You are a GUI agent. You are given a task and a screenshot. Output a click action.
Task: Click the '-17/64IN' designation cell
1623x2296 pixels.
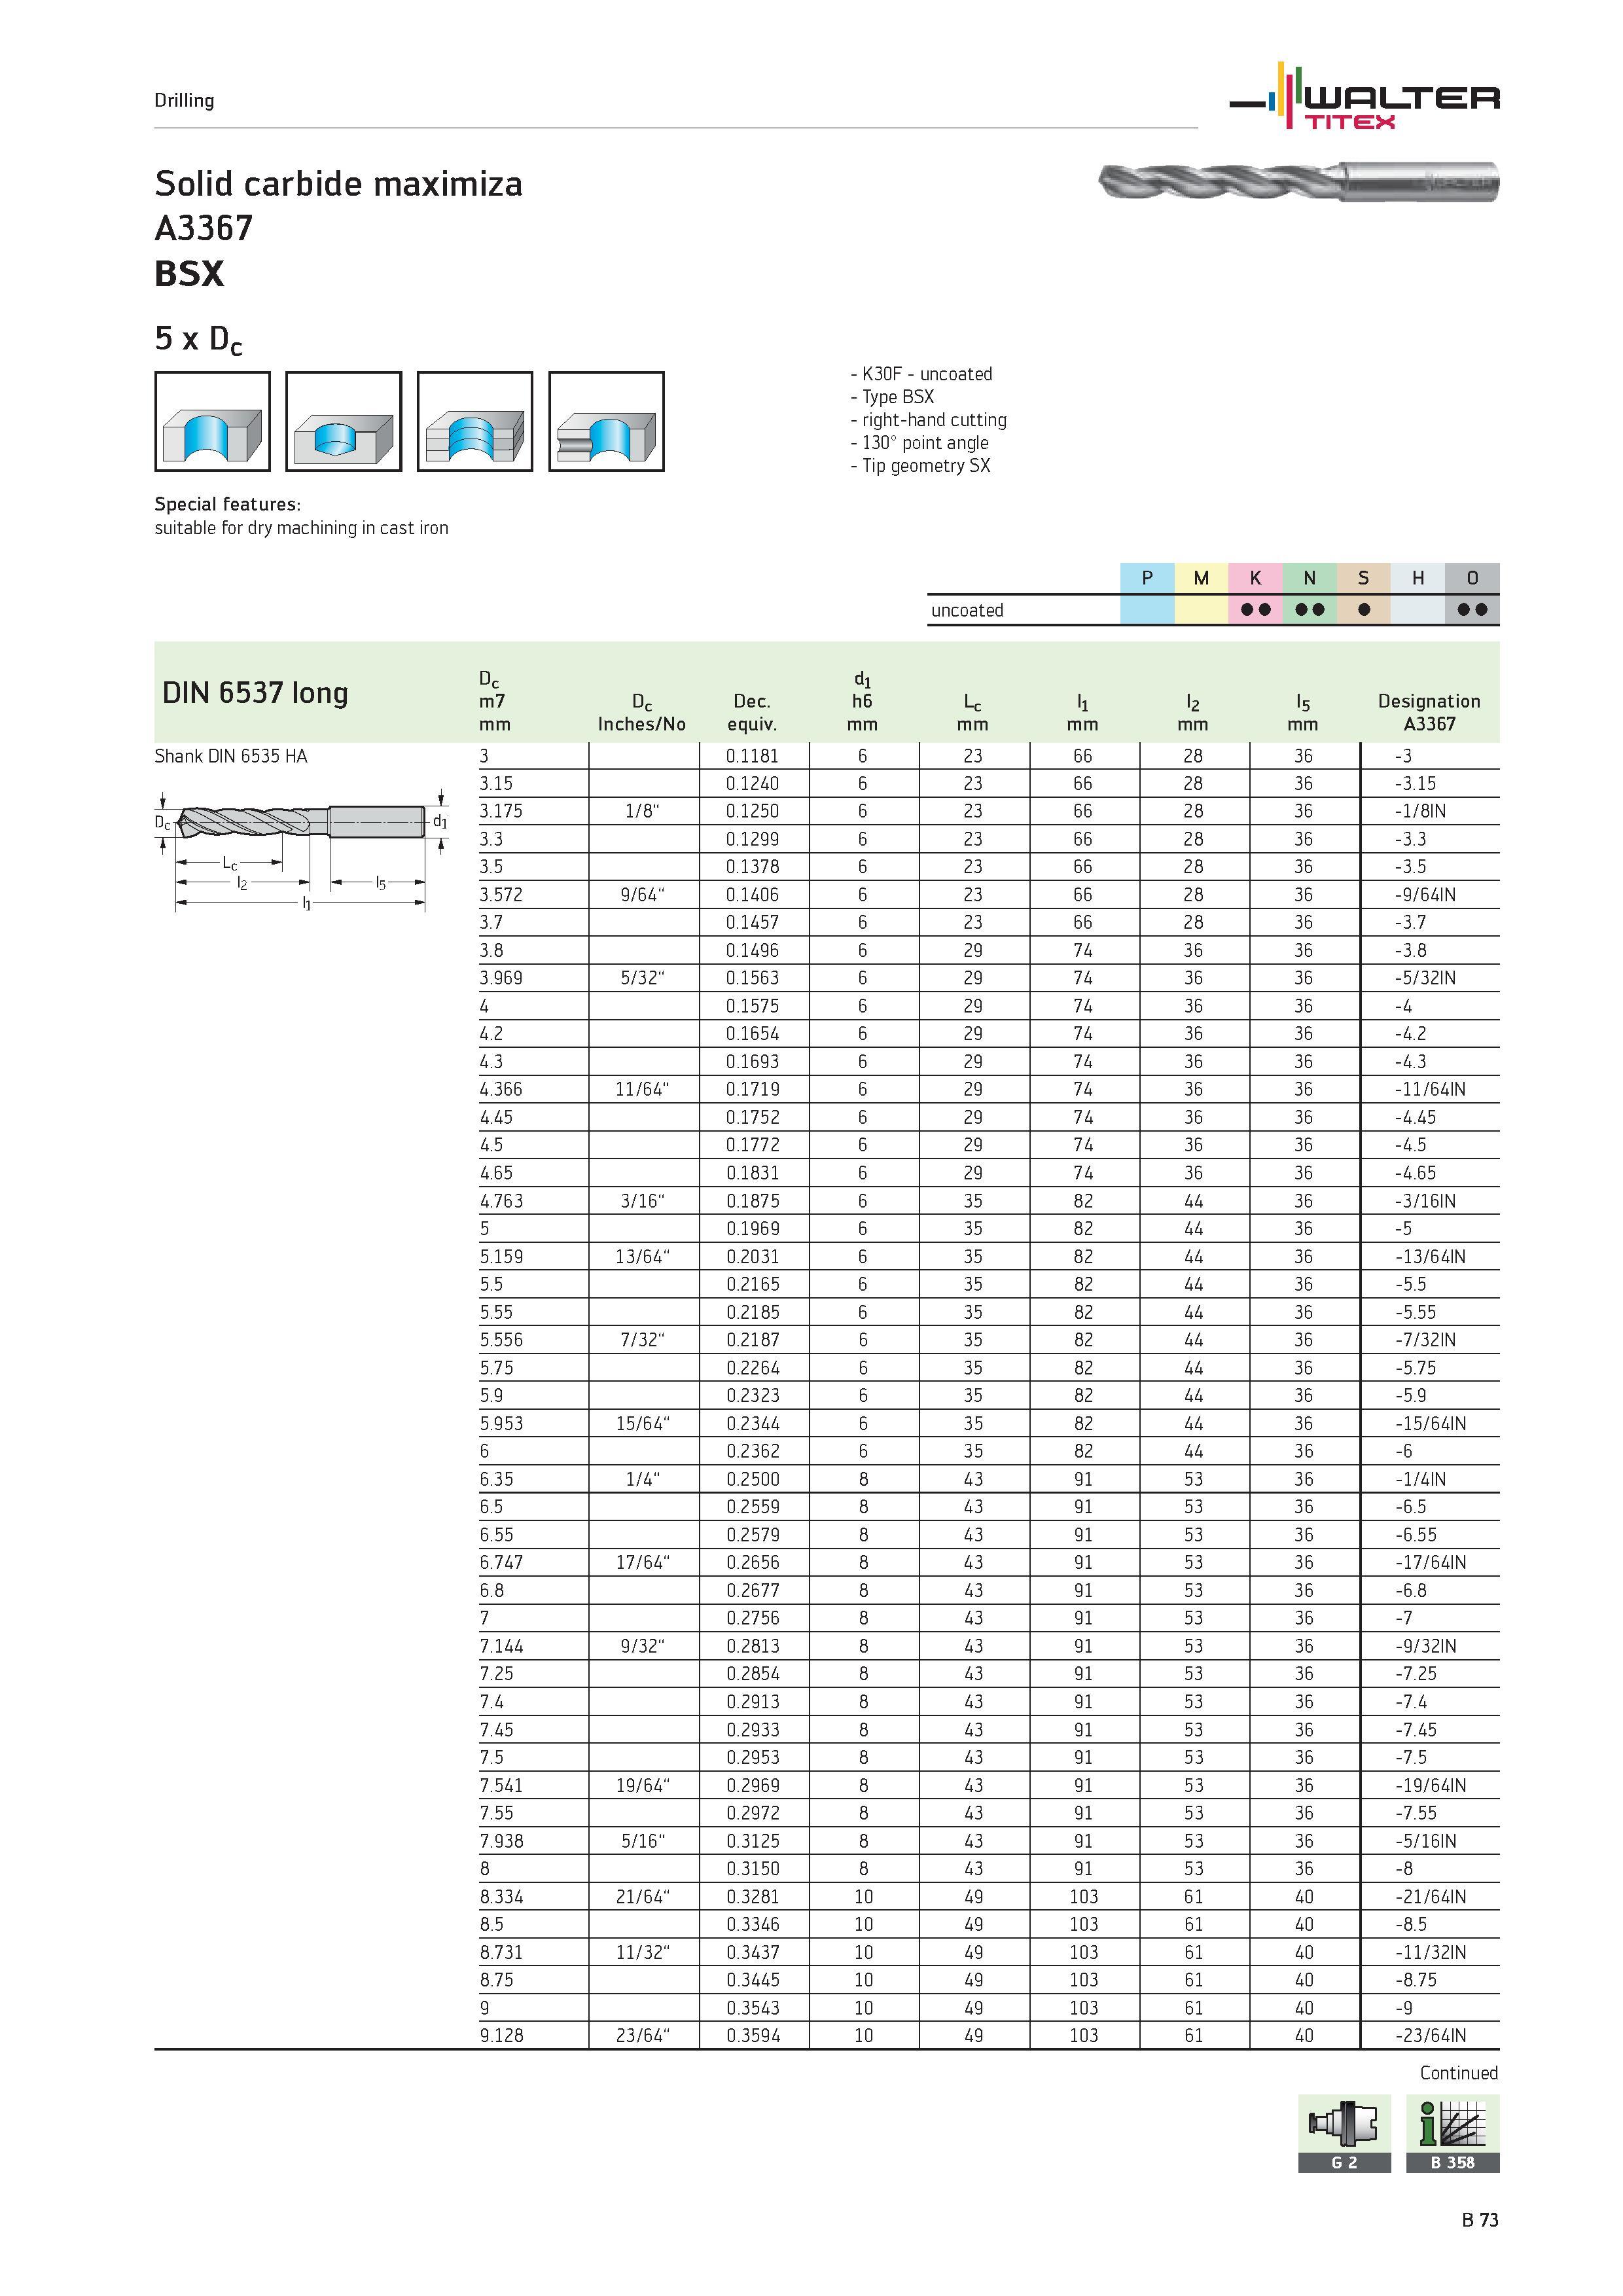[1430, 1562]
